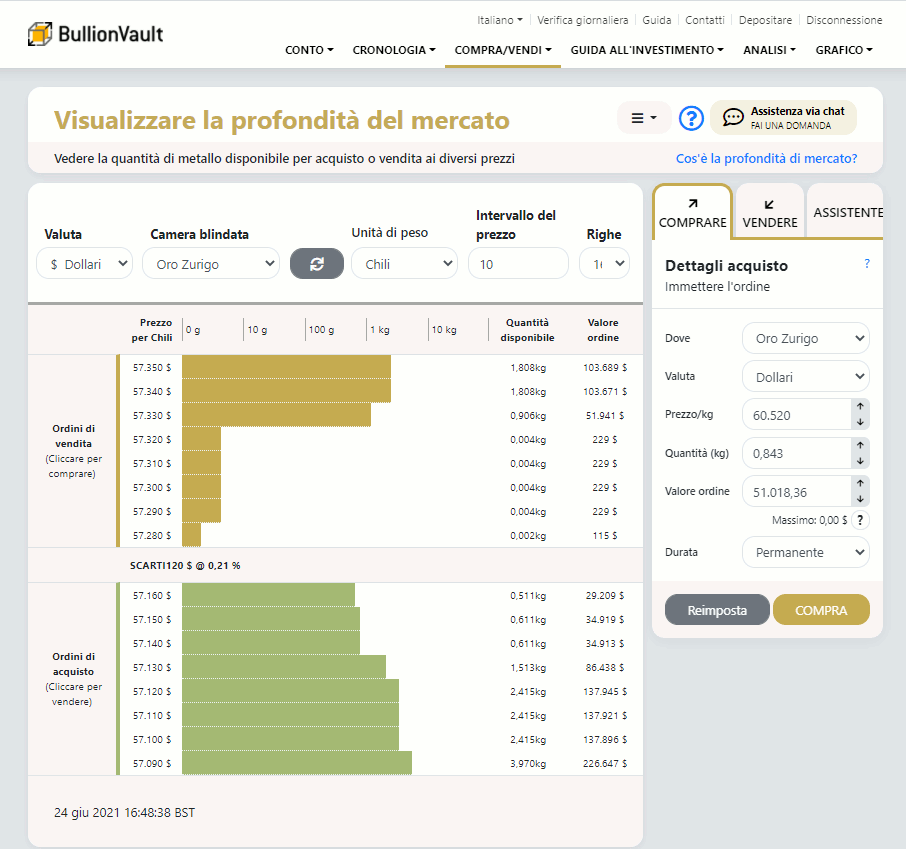Image resolution: width=906 pixels, height=849 pixels.
Task: Open 'Cos'è la profondità di mercato?' link
Action: (x=766, y=158)
